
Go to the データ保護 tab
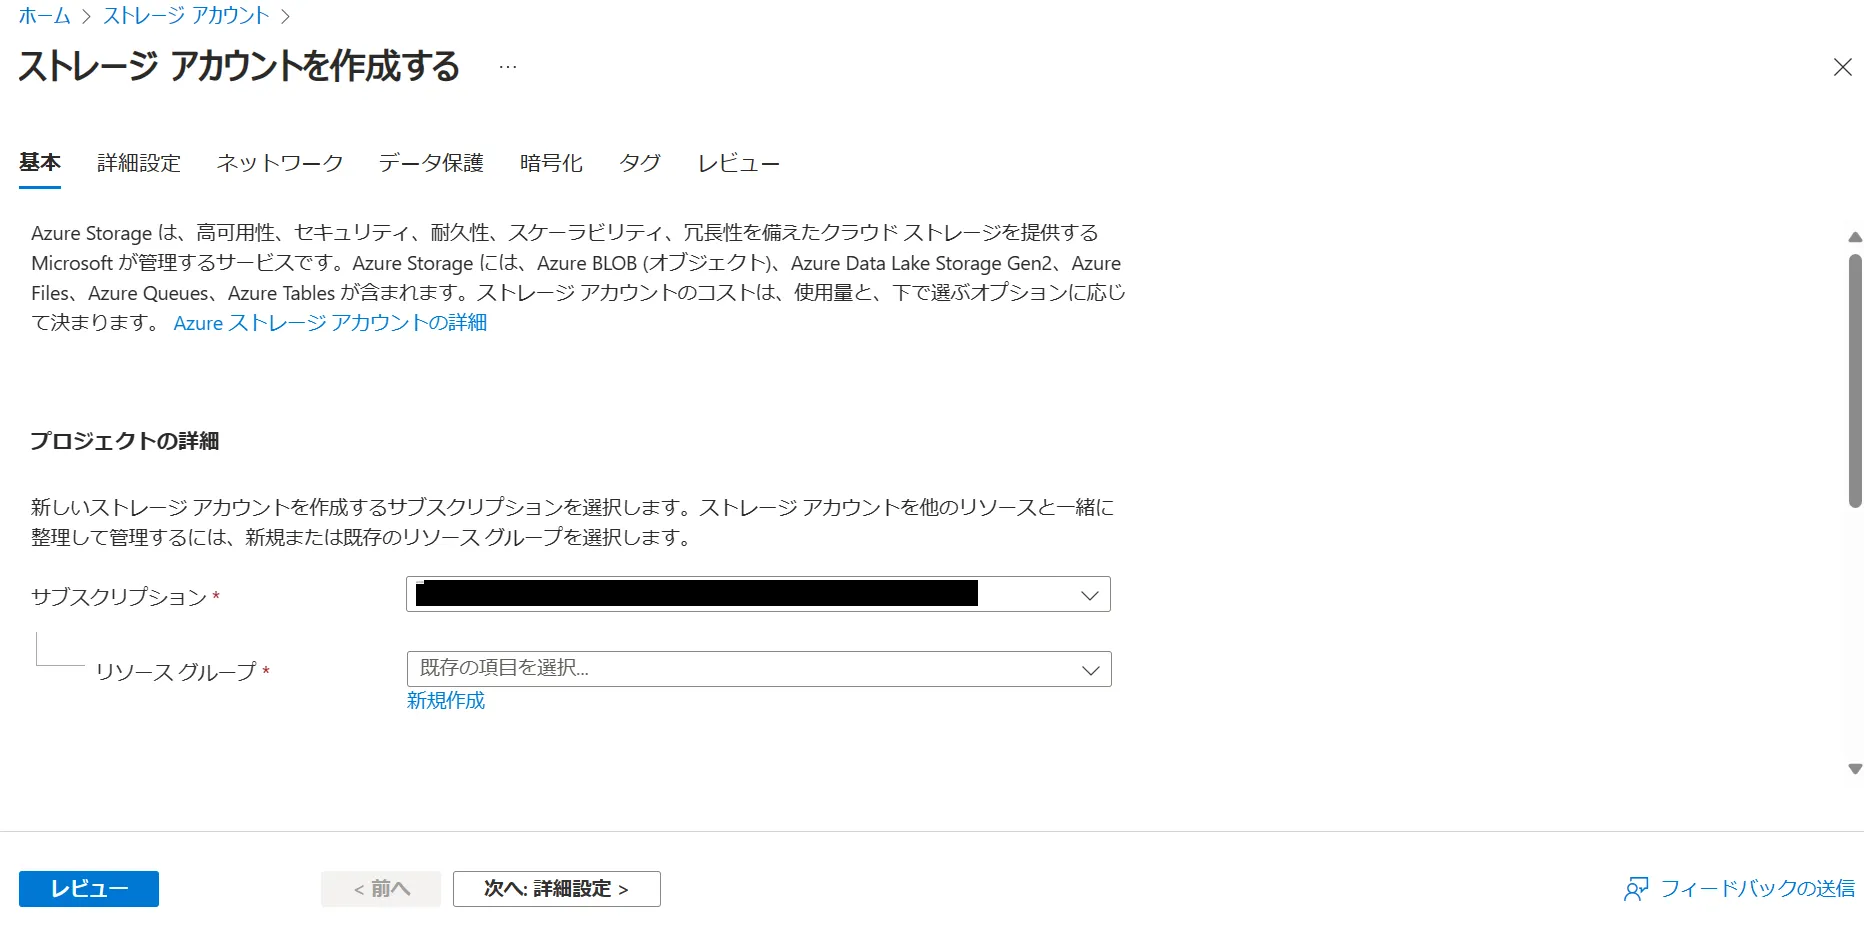pyautogui.click(x=431, y=163)
